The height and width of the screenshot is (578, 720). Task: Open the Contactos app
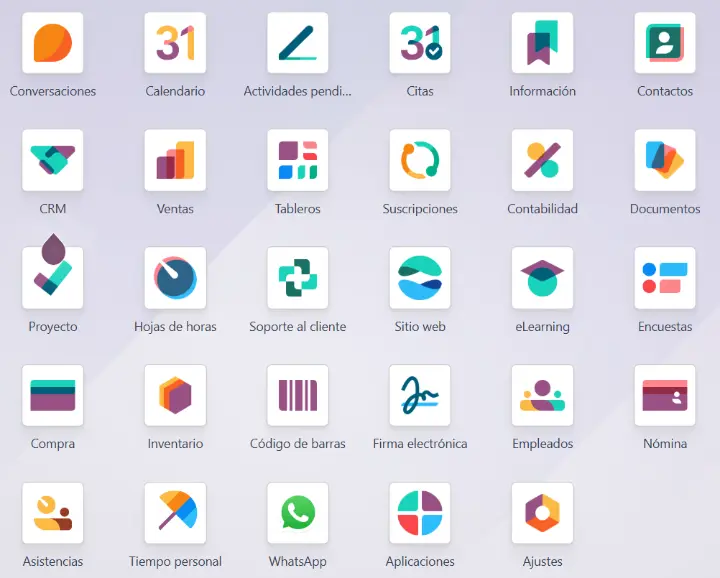[665, 43]
